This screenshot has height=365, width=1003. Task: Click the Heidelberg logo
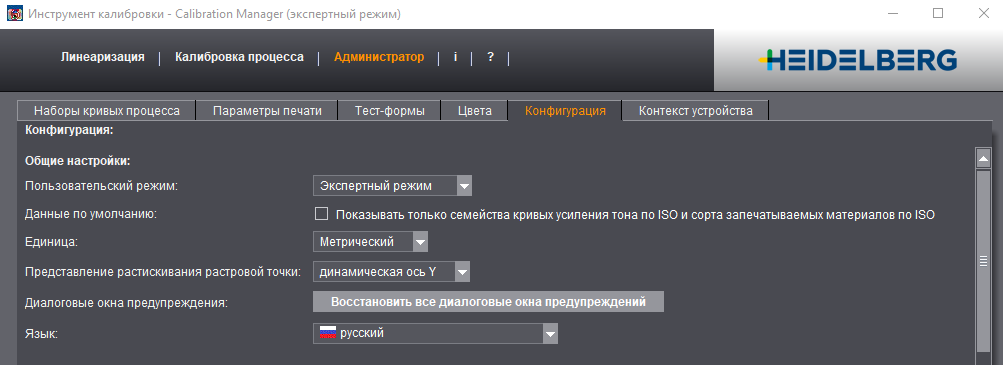[858, 60]
